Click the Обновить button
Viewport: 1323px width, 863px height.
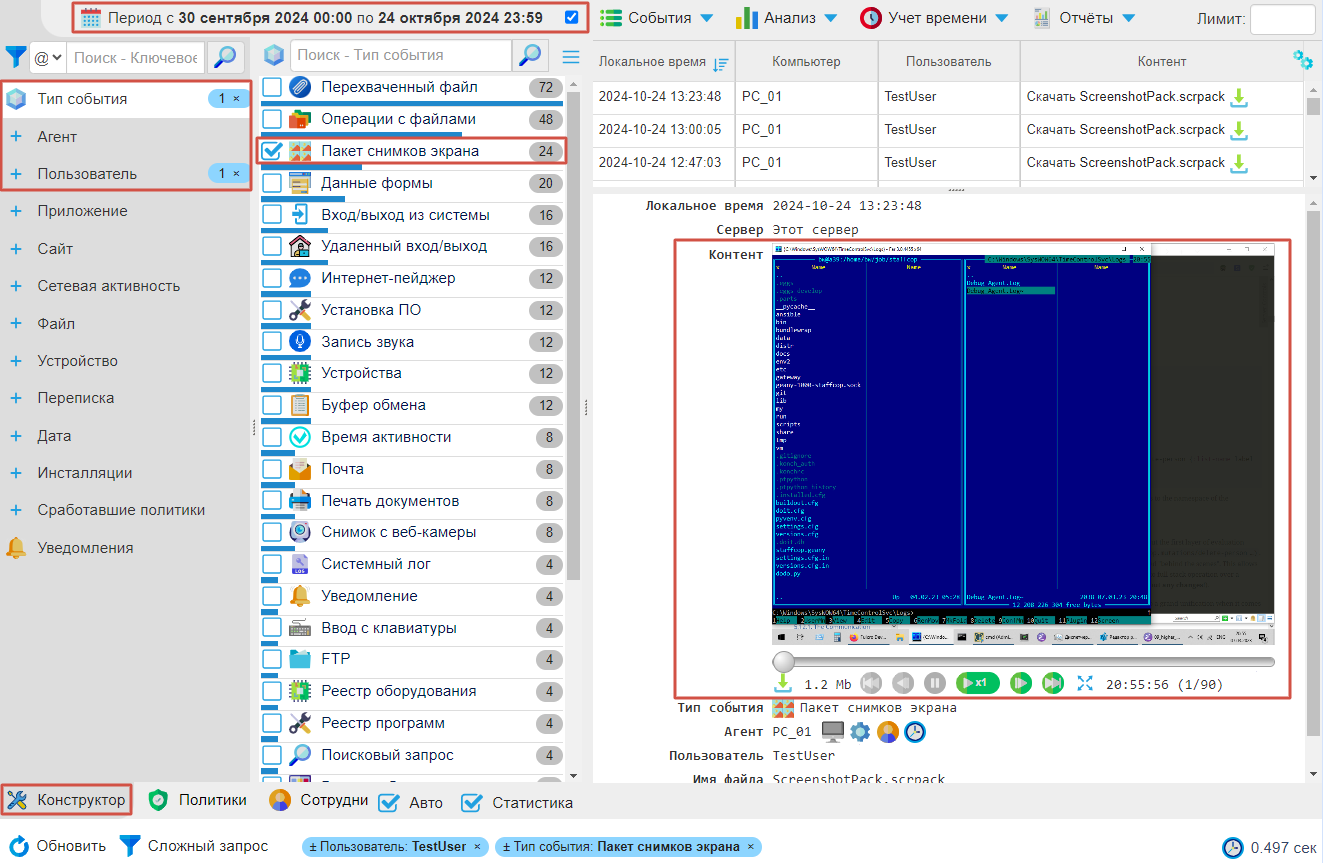coord(58,846)
